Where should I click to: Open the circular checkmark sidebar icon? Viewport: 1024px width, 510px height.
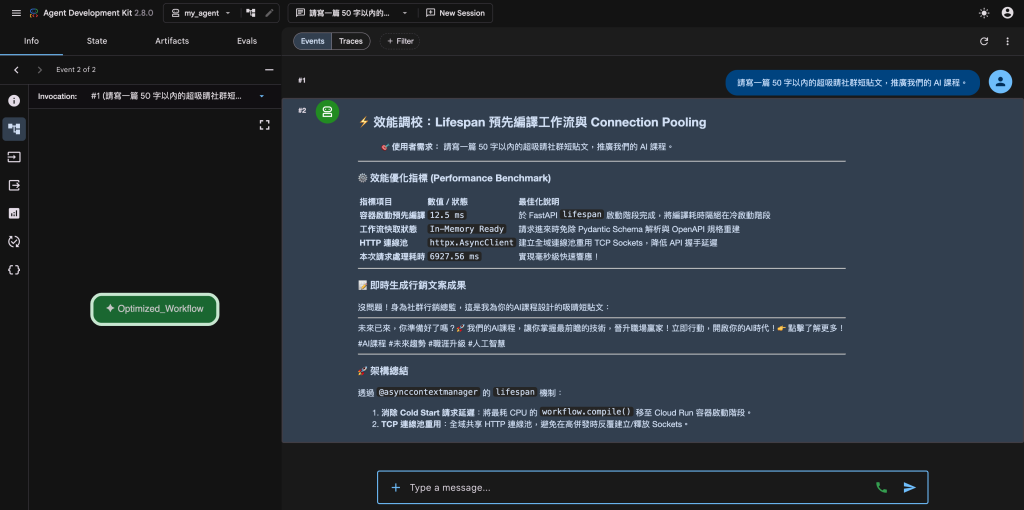[x=14, y=242]
